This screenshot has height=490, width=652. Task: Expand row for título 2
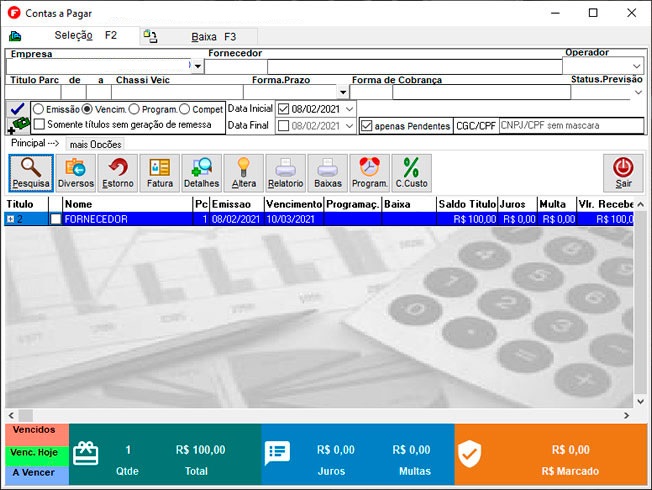click(x=10, y=219)
